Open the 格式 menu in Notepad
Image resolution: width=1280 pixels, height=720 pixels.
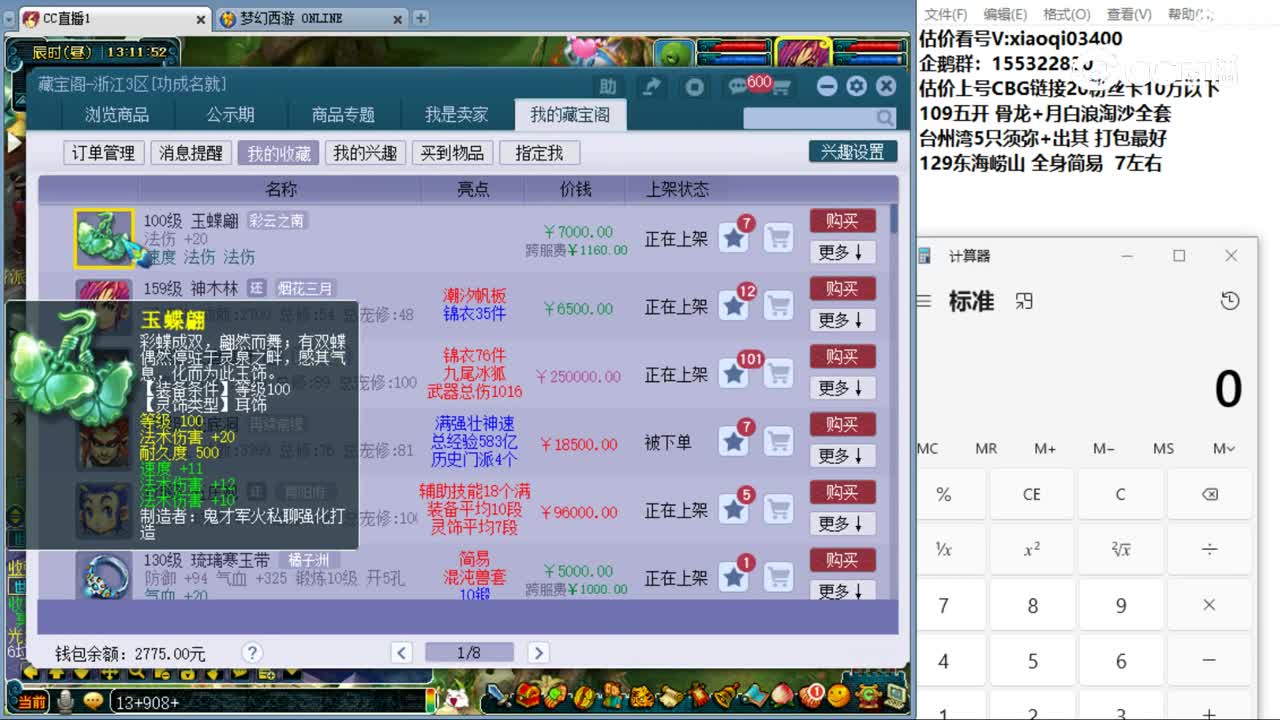pyautogui.click(x=1065, y=14)
